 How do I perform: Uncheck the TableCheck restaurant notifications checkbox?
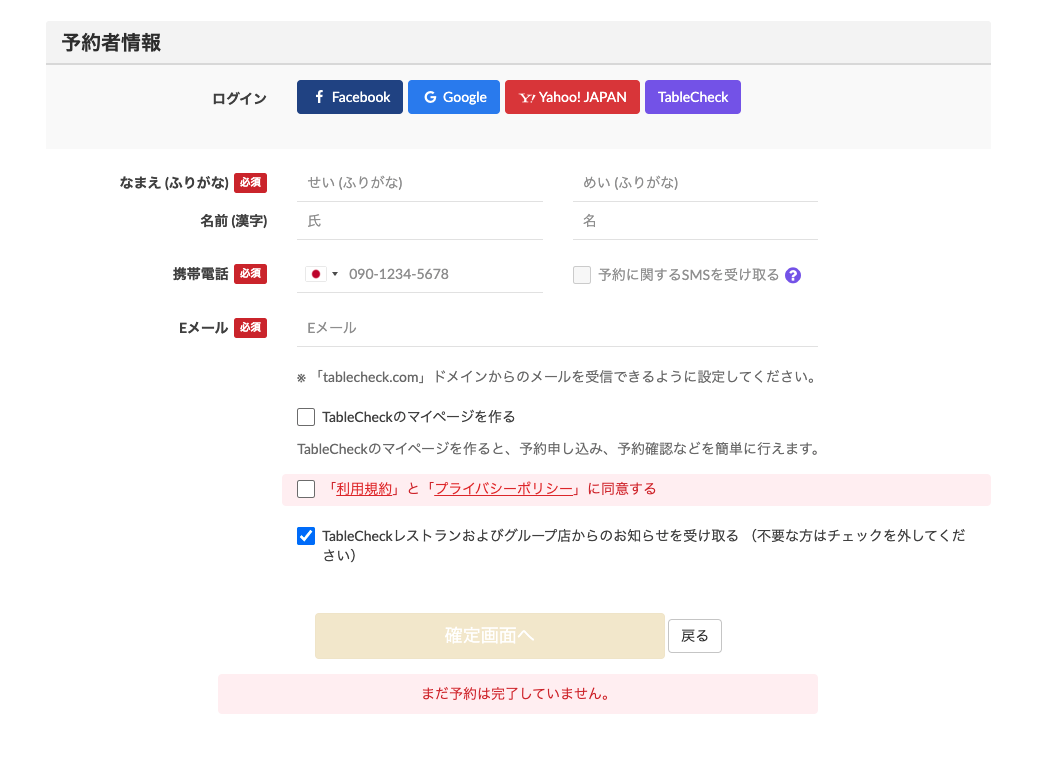click(x=306, y=536)
